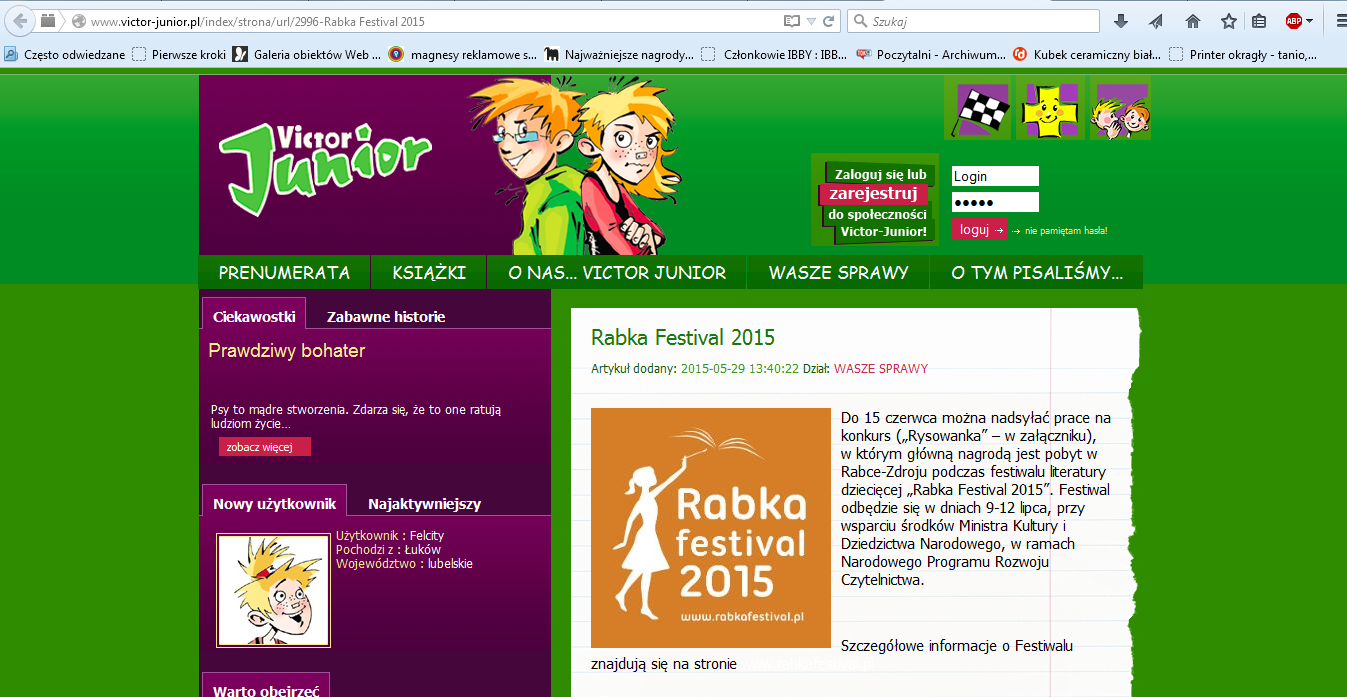Open the Galeria obiektów Web bookmark
The height and width of the screenshot is (697, 1347).
point(307,55)
